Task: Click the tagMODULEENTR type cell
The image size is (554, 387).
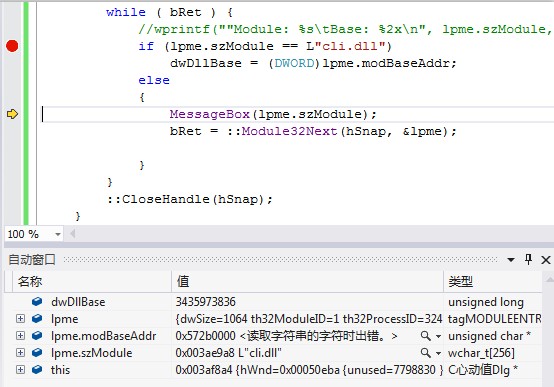Action: coord(495,319)
